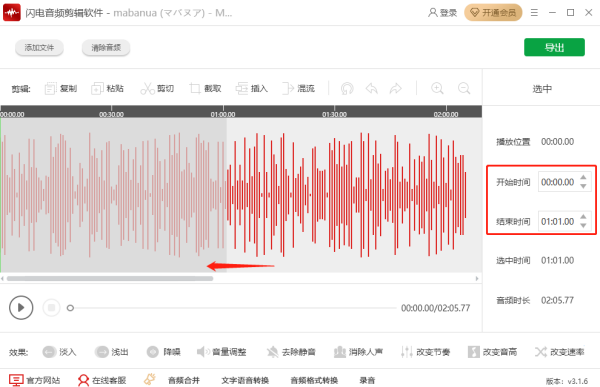Click the Login (登录) button
The height and width of the screenshot is (387, 600).
click(x=442, y=13)
